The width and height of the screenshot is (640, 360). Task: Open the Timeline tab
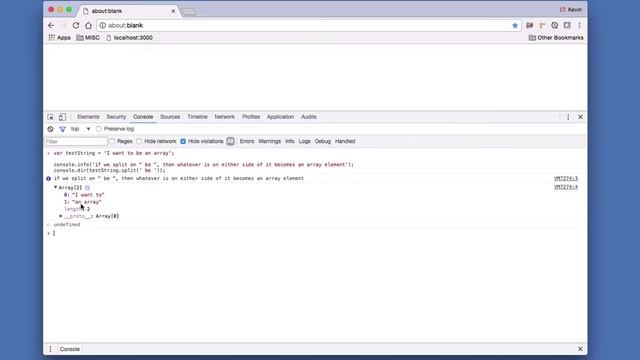(x=198, y=117)
